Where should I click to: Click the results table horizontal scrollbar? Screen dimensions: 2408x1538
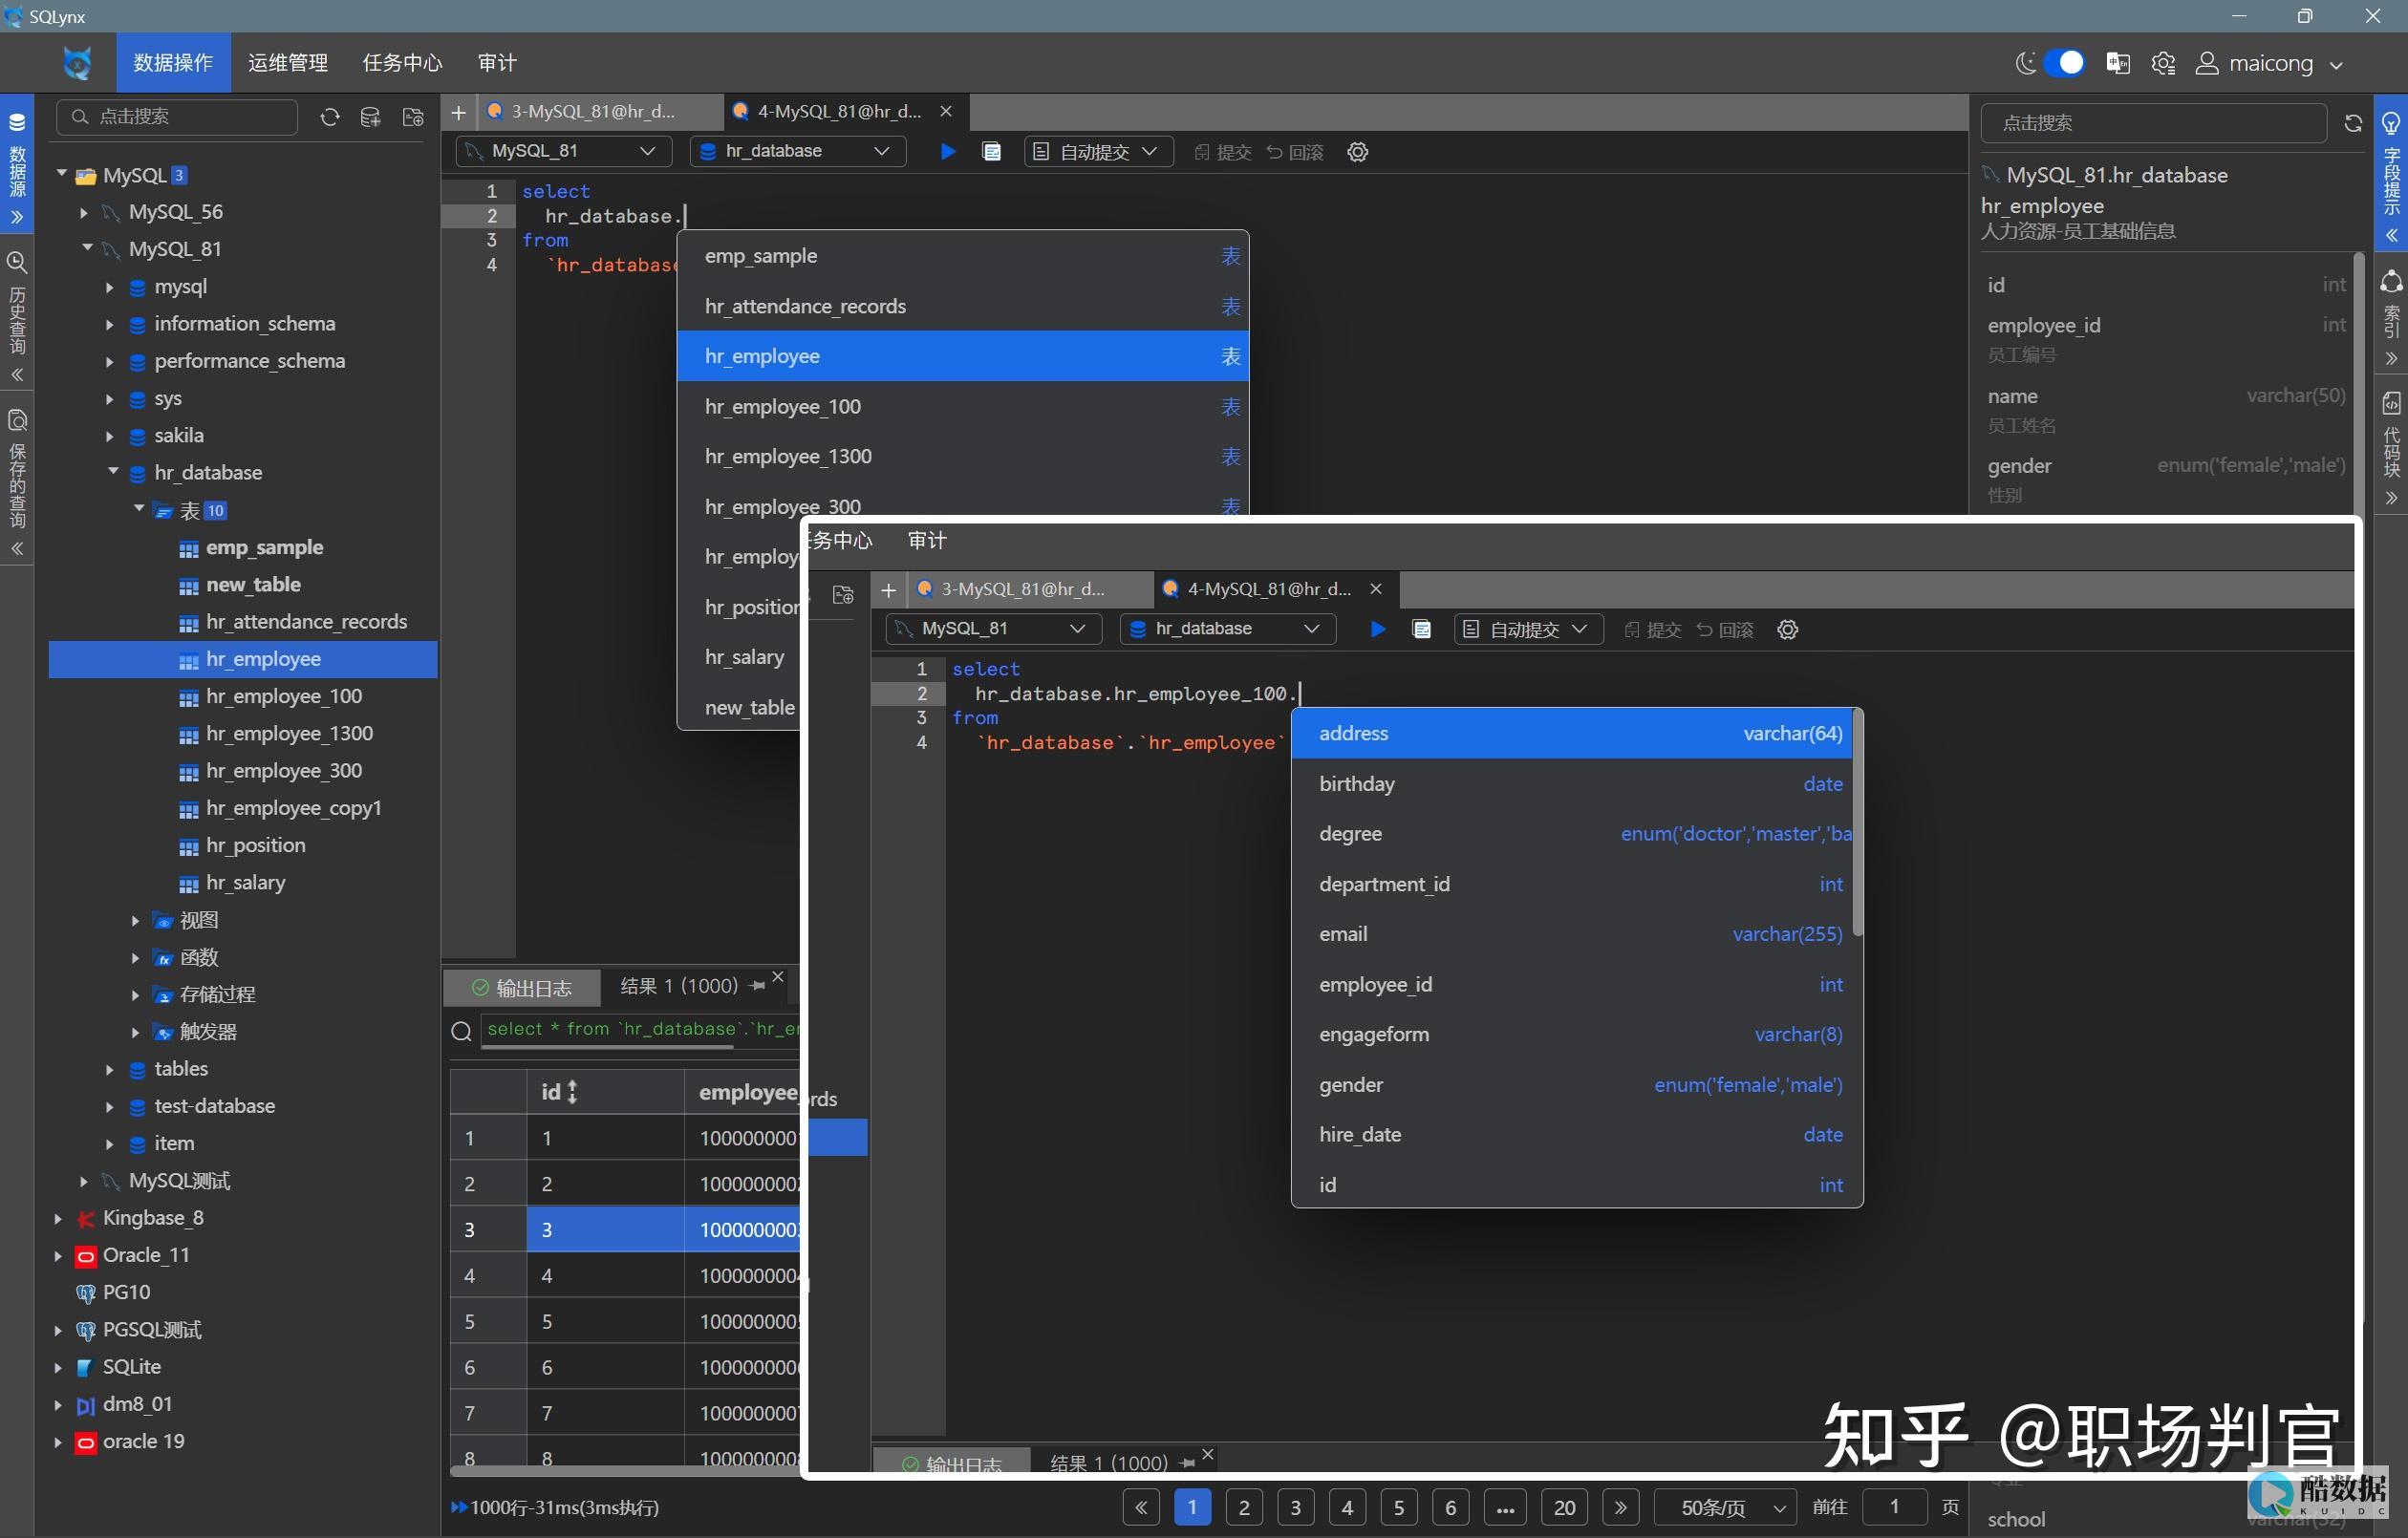[x=625, y=1470]
